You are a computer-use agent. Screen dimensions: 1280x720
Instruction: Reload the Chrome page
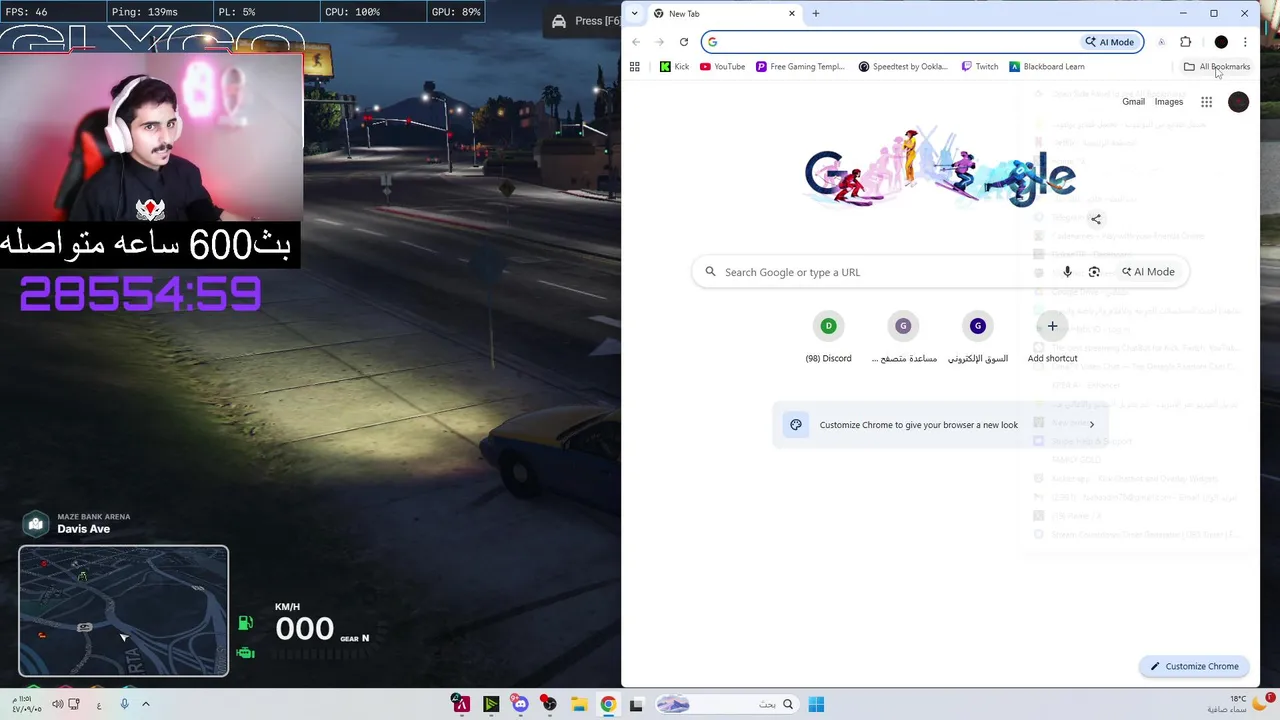684,42
